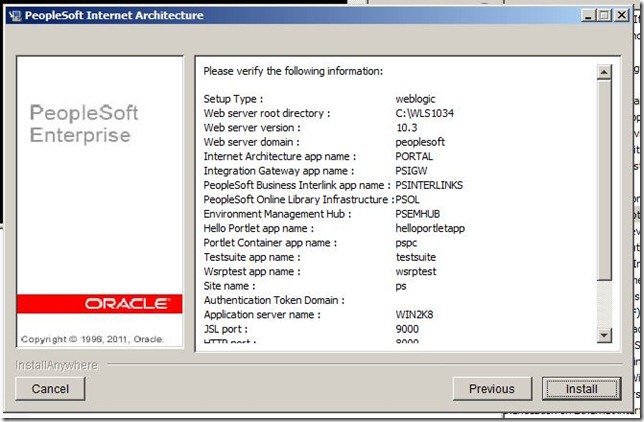This screenshot has height=422, width=644.
Task: Click the red Oracle logo
Action: [99, 303]
